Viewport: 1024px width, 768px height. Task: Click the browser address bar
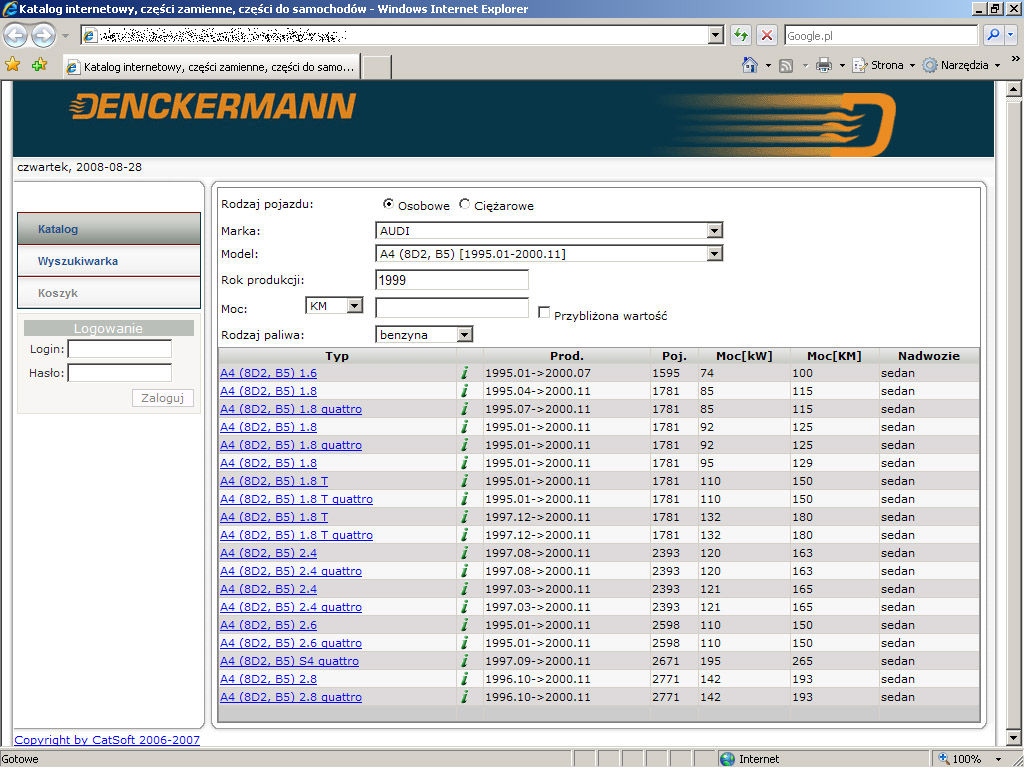(x=395, y=35)
